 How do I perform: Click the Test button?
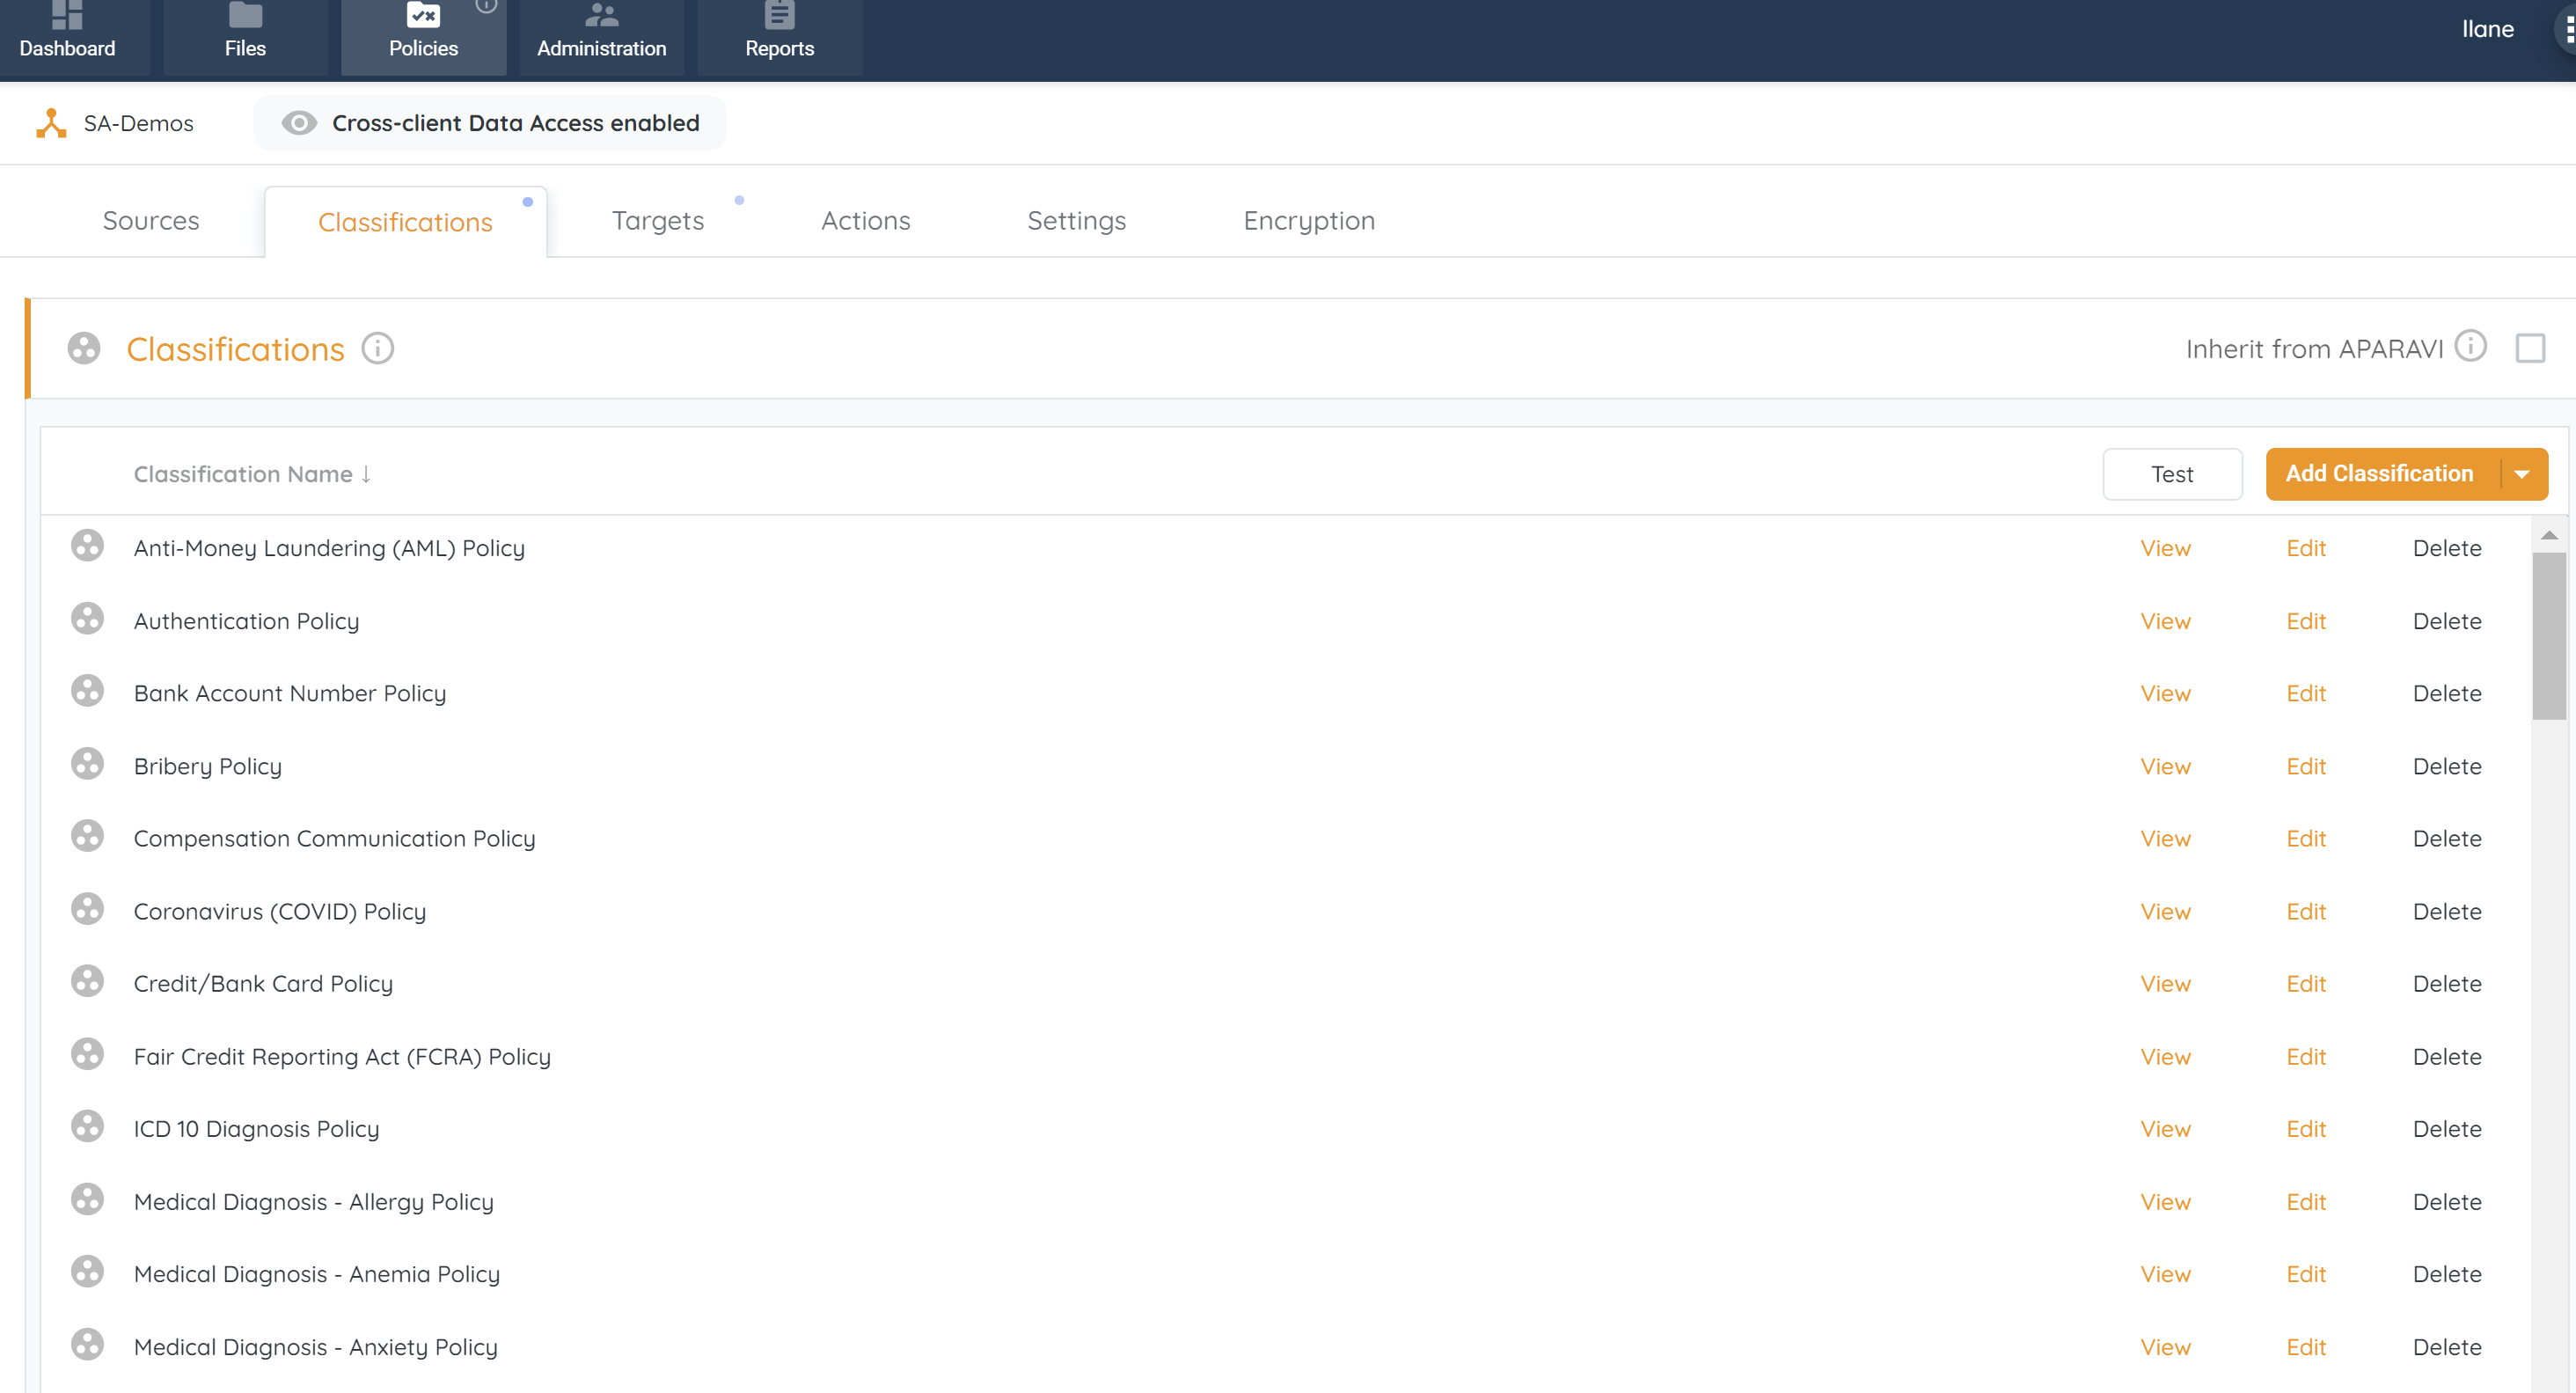pyautogui.click(x=2171, y=474)
